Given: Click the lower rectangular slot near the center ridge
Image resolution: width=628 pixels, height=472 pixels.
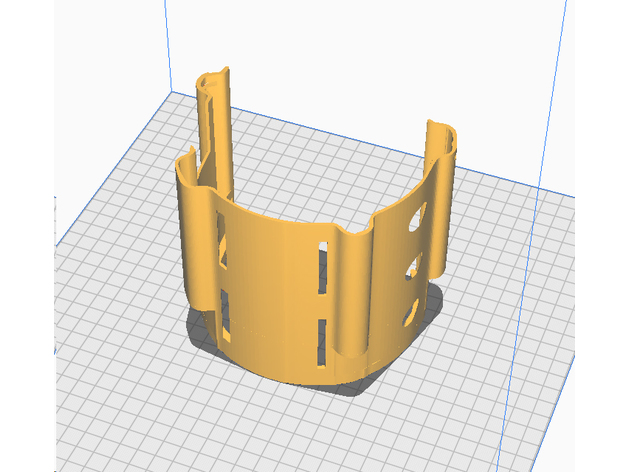Looking at the screenshot, I should [322, 340].
